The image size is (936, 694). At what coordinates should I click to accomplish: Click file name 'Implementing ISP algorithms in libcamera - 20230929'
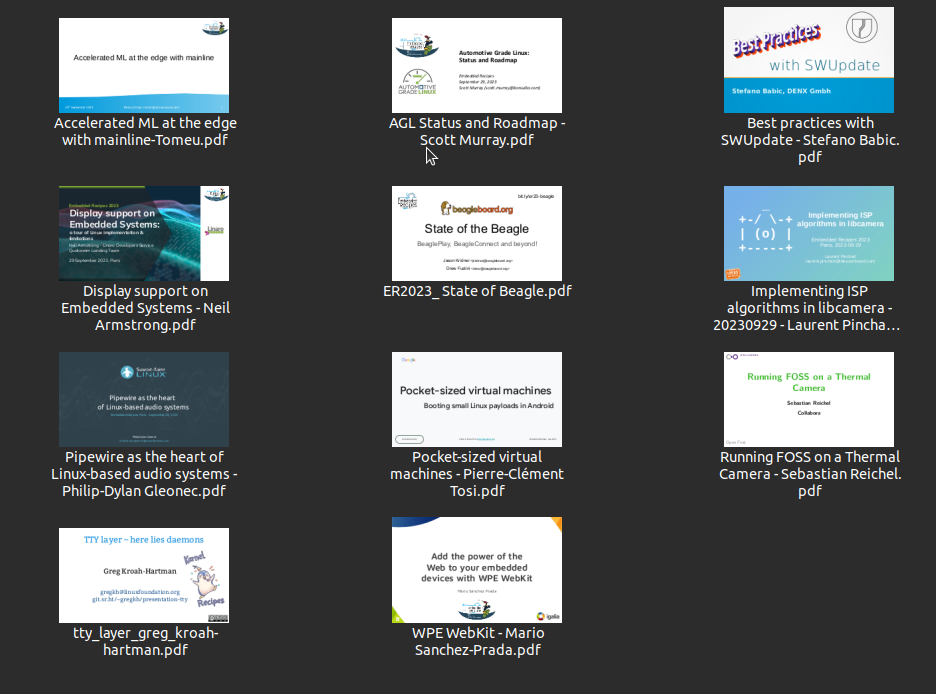[807, 308]
